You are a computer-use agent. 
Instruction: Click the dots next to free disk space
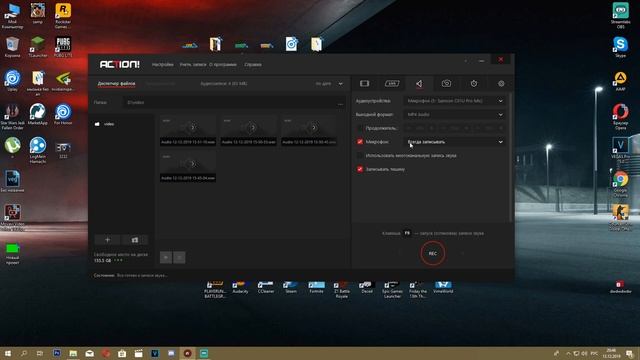point(118,260)
